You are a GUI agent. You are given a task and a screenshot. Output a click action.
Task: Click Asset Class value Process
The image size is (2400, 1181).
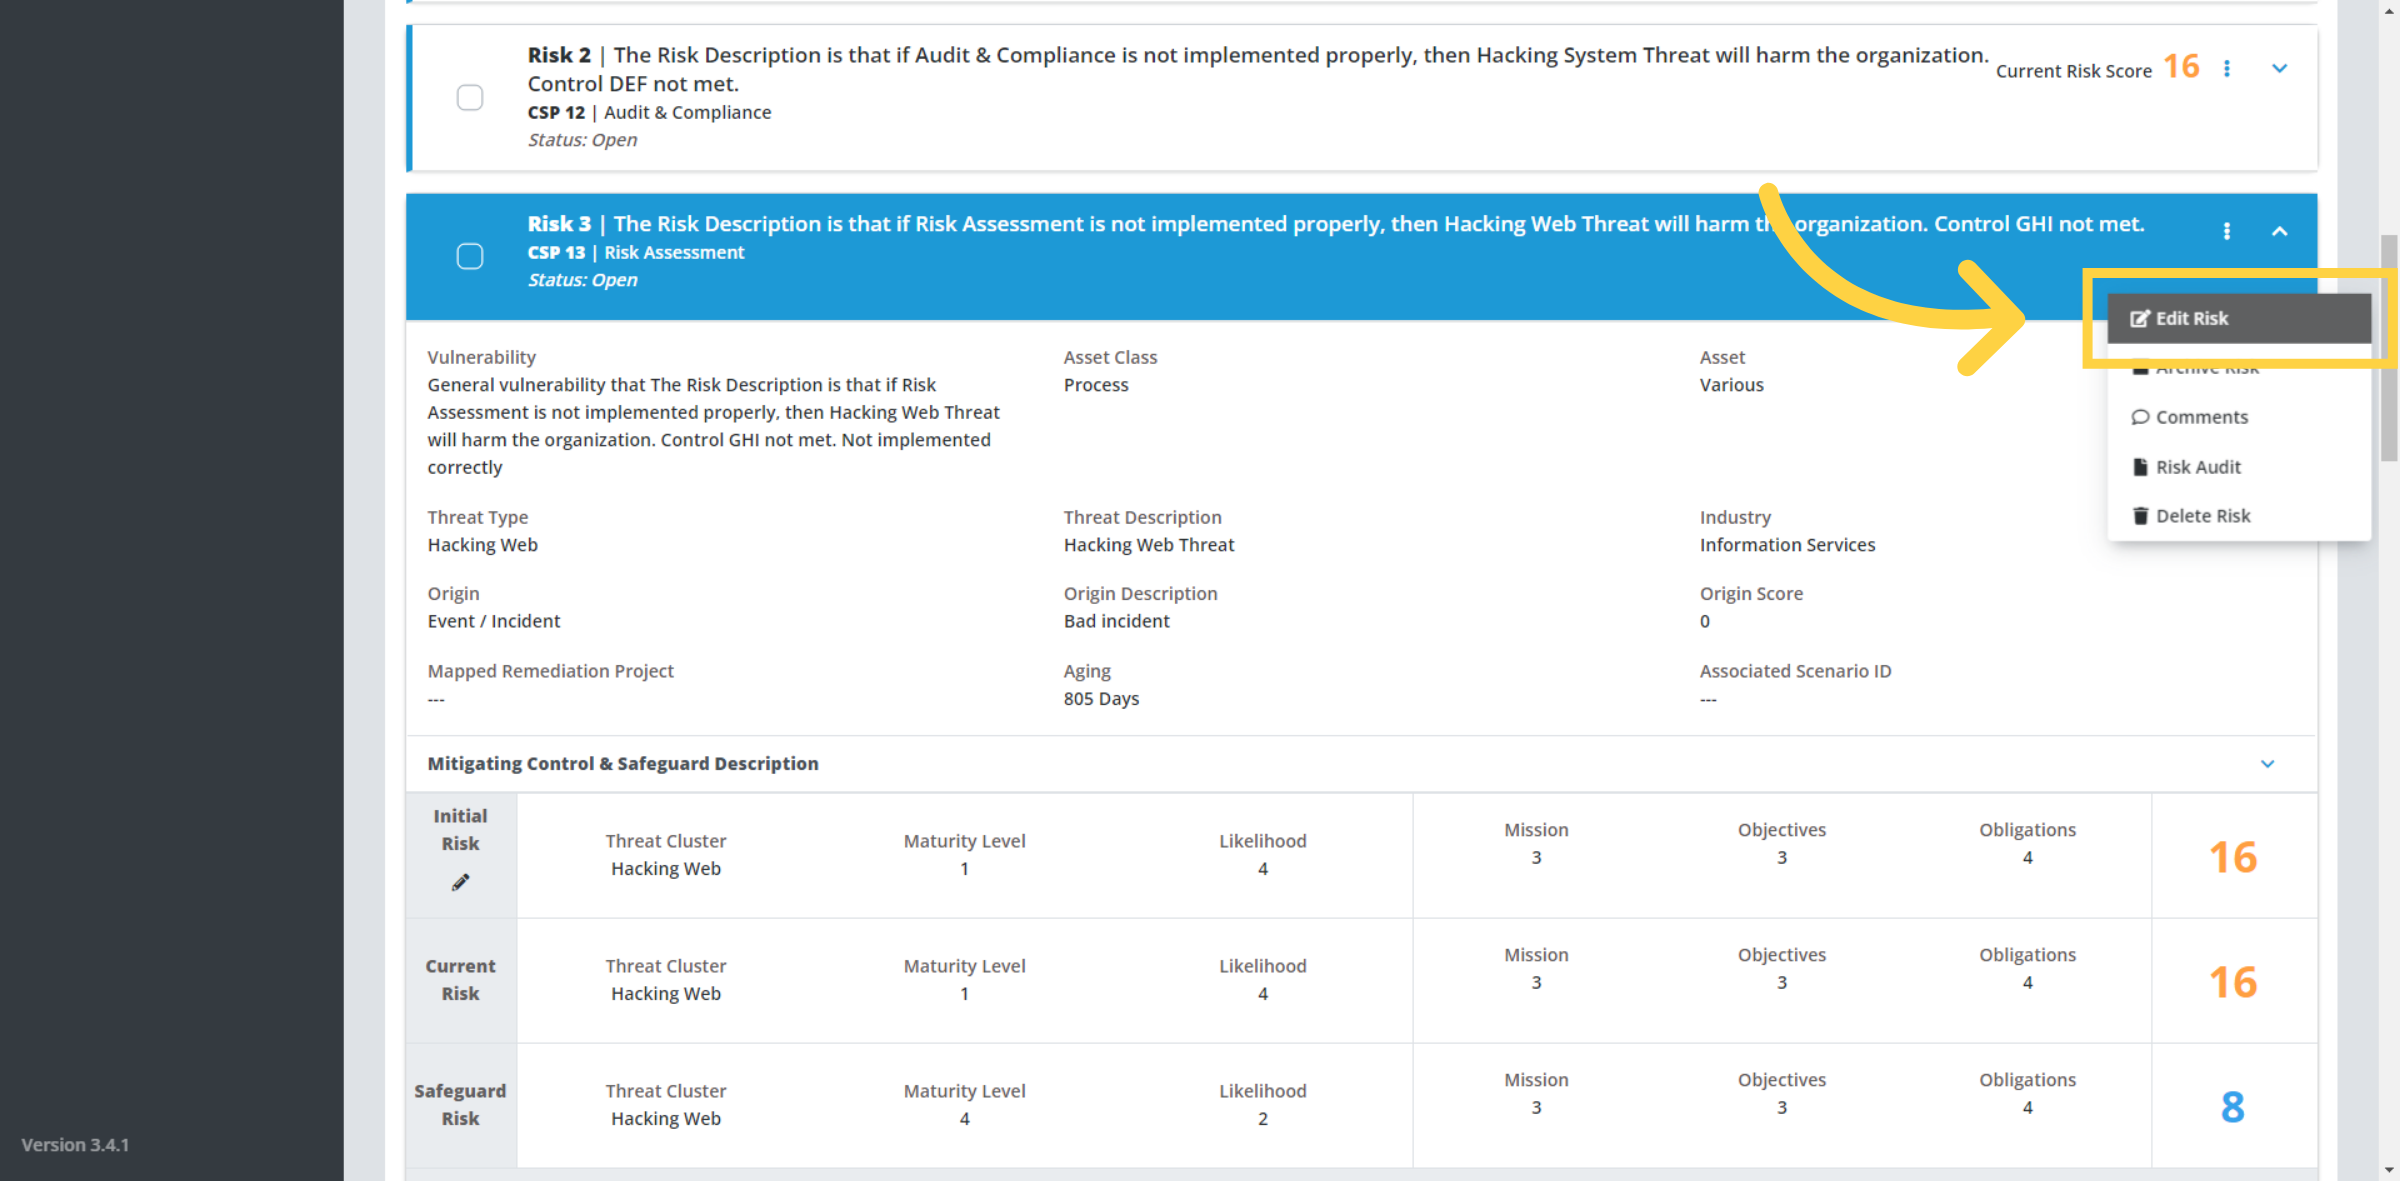pos(1096,385)
